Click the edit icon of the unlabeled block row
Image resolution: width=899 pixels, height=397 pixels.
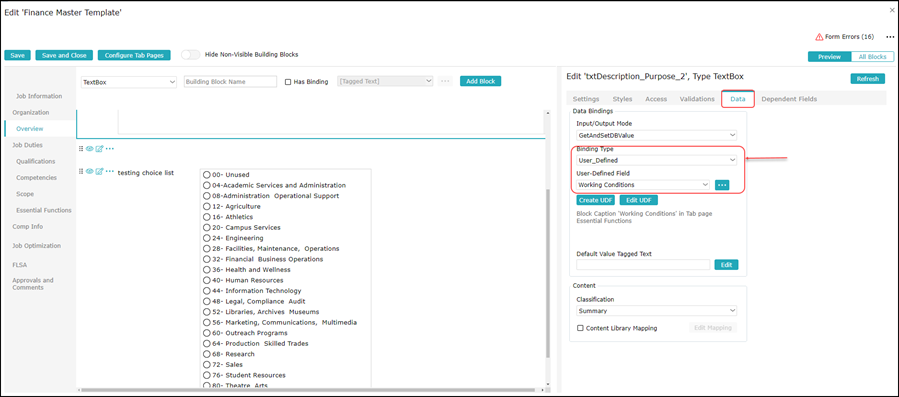pyautogui.click(x=99, y=149)
